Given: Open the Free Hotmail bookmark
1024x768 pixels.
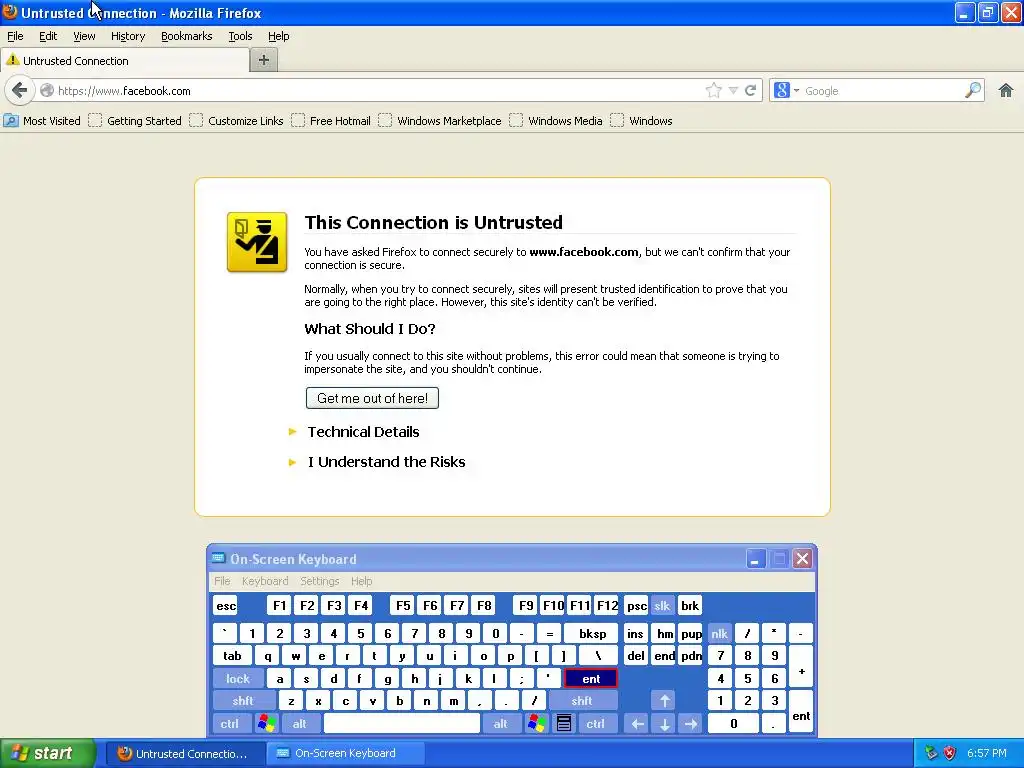Looking at the screenshot, I should 331,121.
